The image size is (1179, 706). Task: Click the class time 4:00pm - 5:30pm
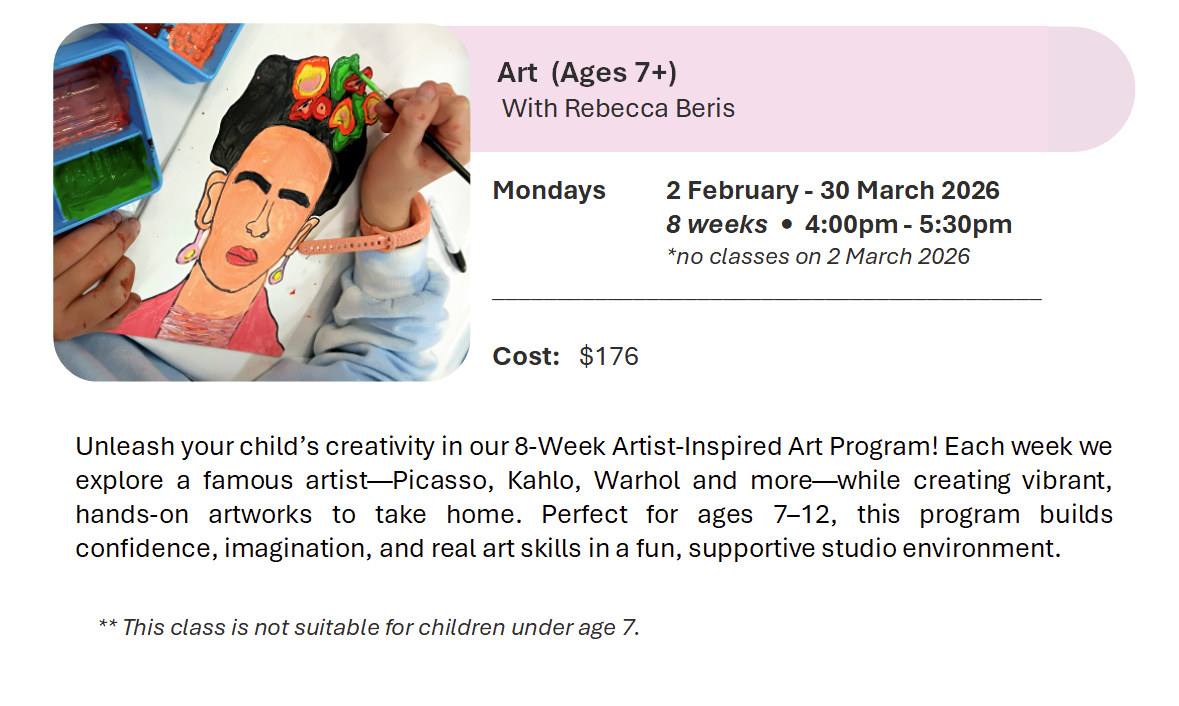pyautogui.click(x=908, y=224)
